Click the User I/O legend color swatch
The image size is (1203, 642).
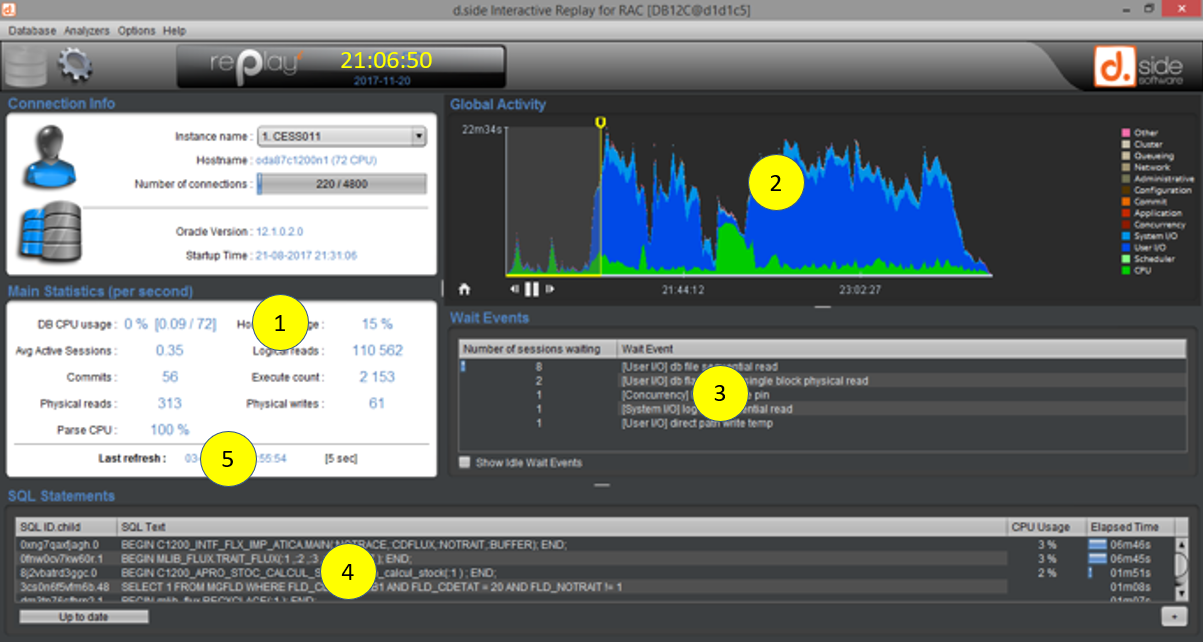1126,247
